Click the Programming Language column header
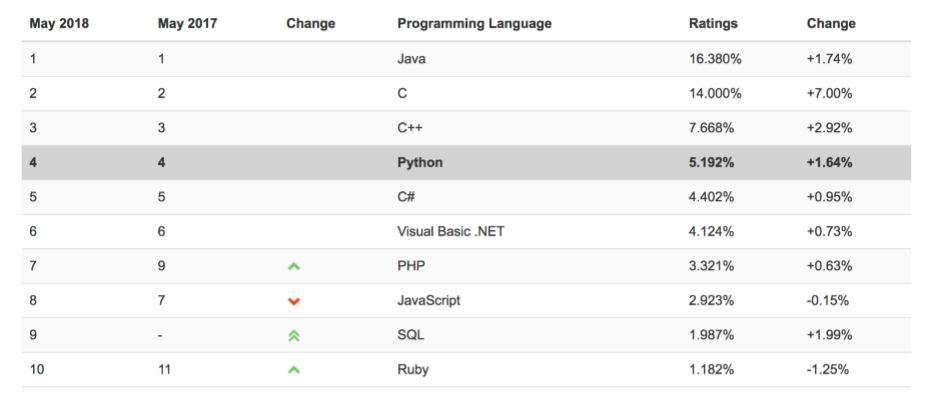 click(x=474, y=23)
